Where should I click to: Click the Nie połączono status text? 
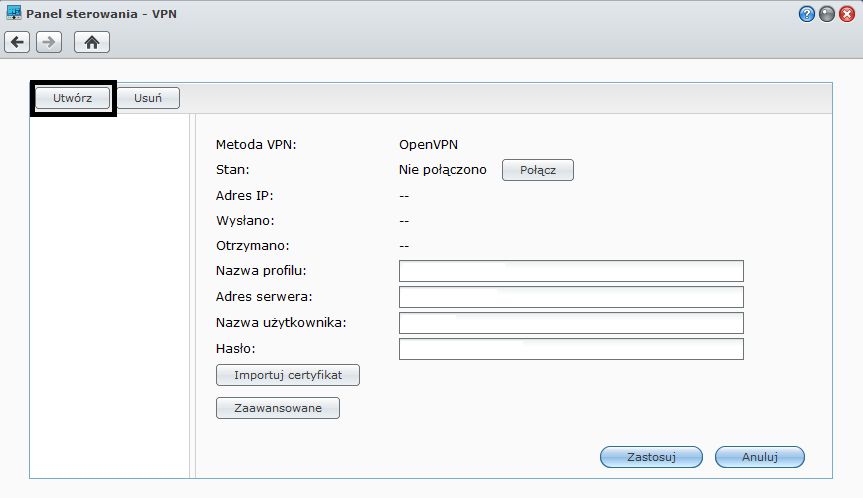[x=443, y=170]
